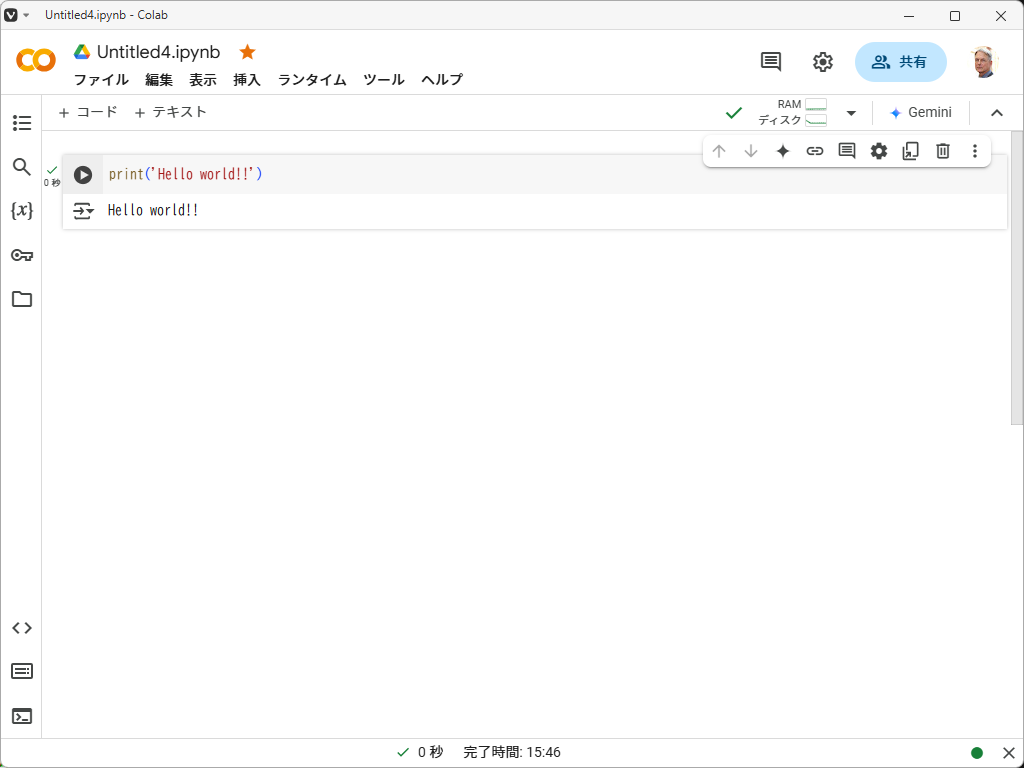Click the Gemini sparkle icon in cell toolbar
Viewport: 1024px width, 768px height.
coord(782,152)
